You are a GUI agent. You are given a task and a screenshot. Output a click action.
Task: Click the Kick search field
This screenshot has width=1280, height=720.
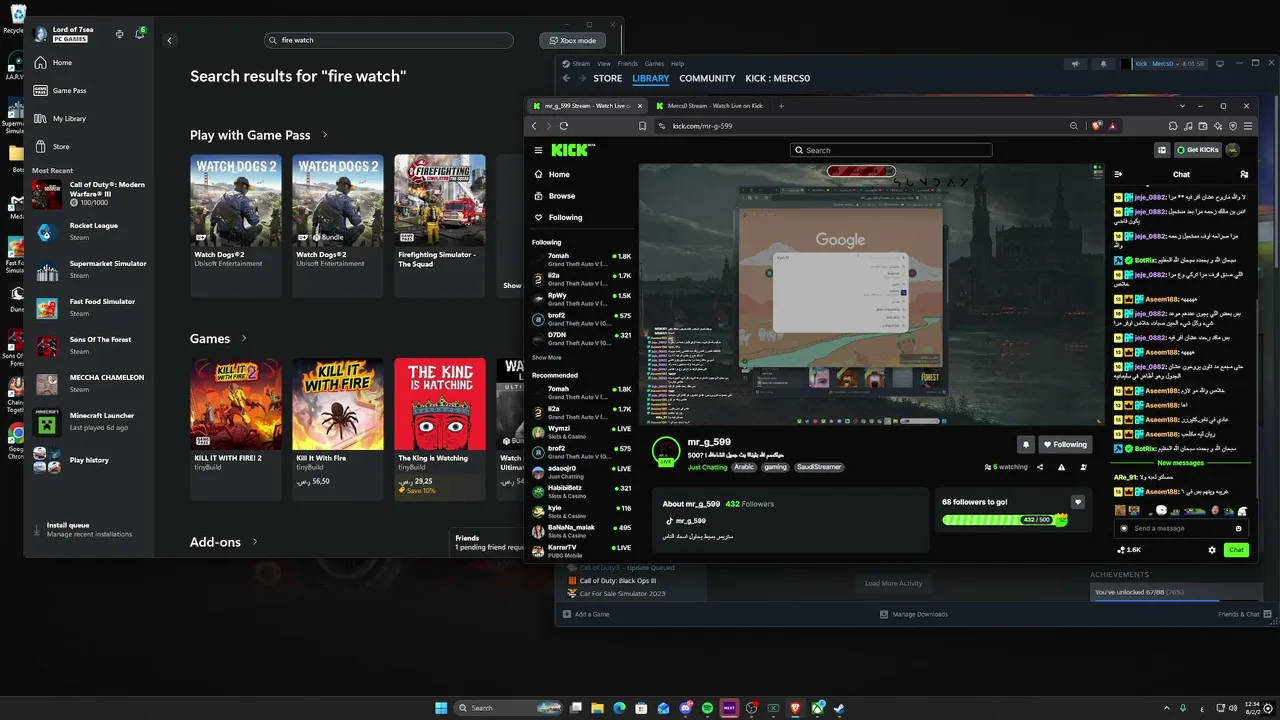[x=891, y=150]
